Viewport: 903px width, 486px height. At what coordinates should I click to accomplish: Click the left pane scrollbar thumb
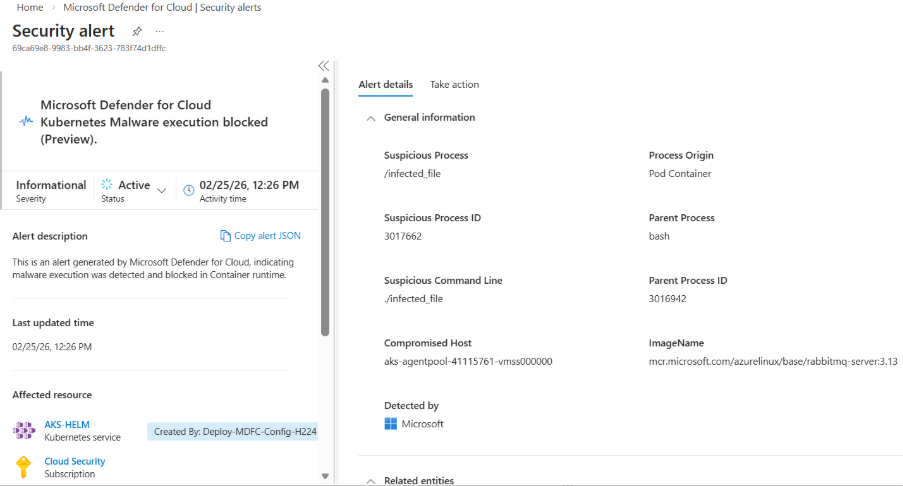pos(325,212)
